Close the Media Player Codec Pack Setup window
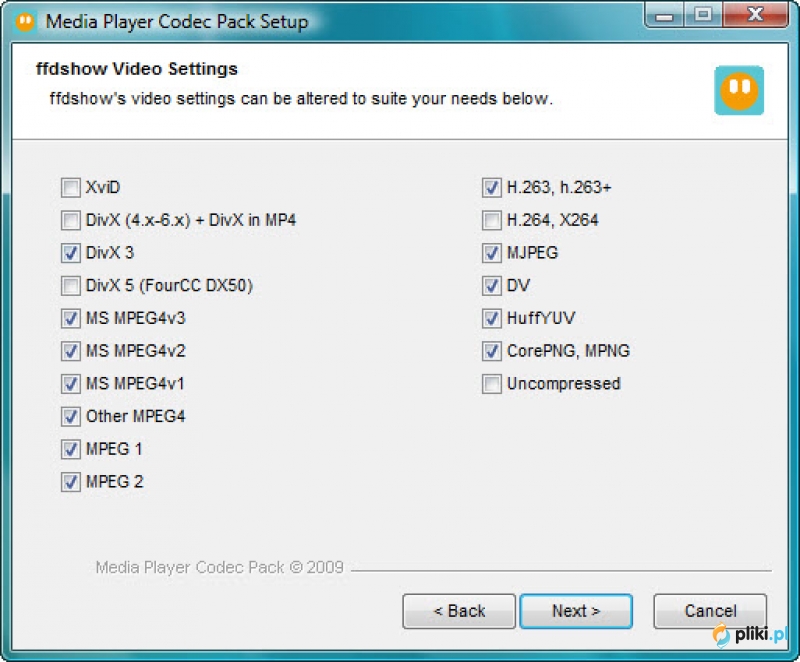This screenshot has height=662, width=800. click(755, 15)
